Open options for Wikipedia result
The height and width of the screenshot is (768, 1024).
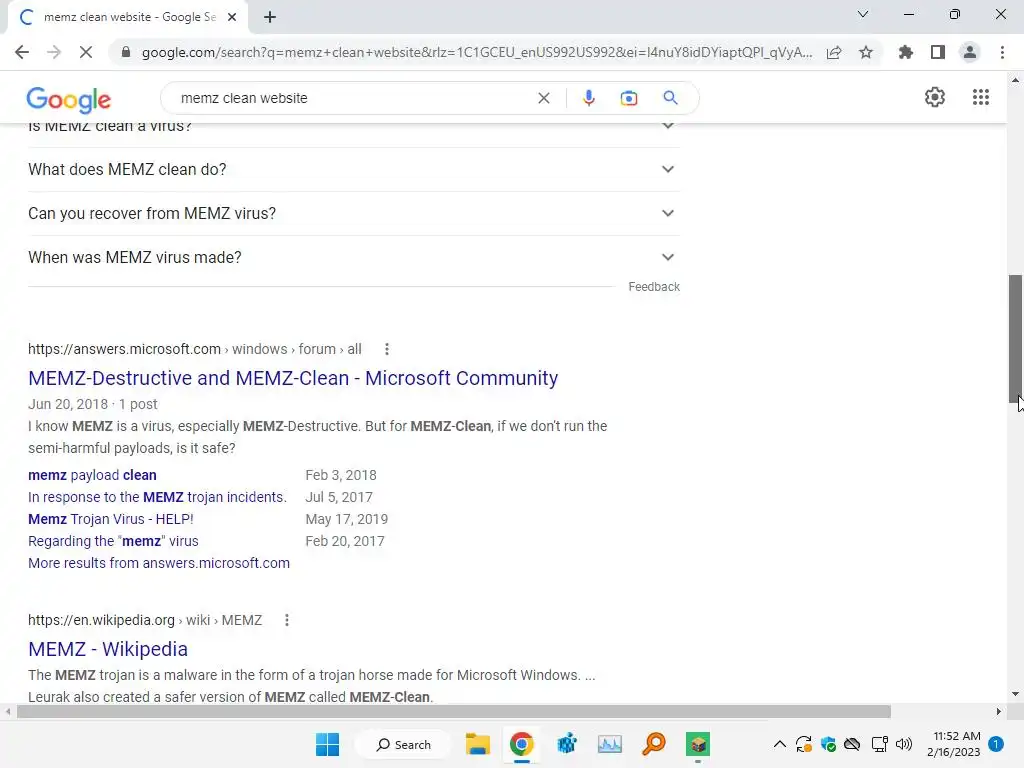287,620
